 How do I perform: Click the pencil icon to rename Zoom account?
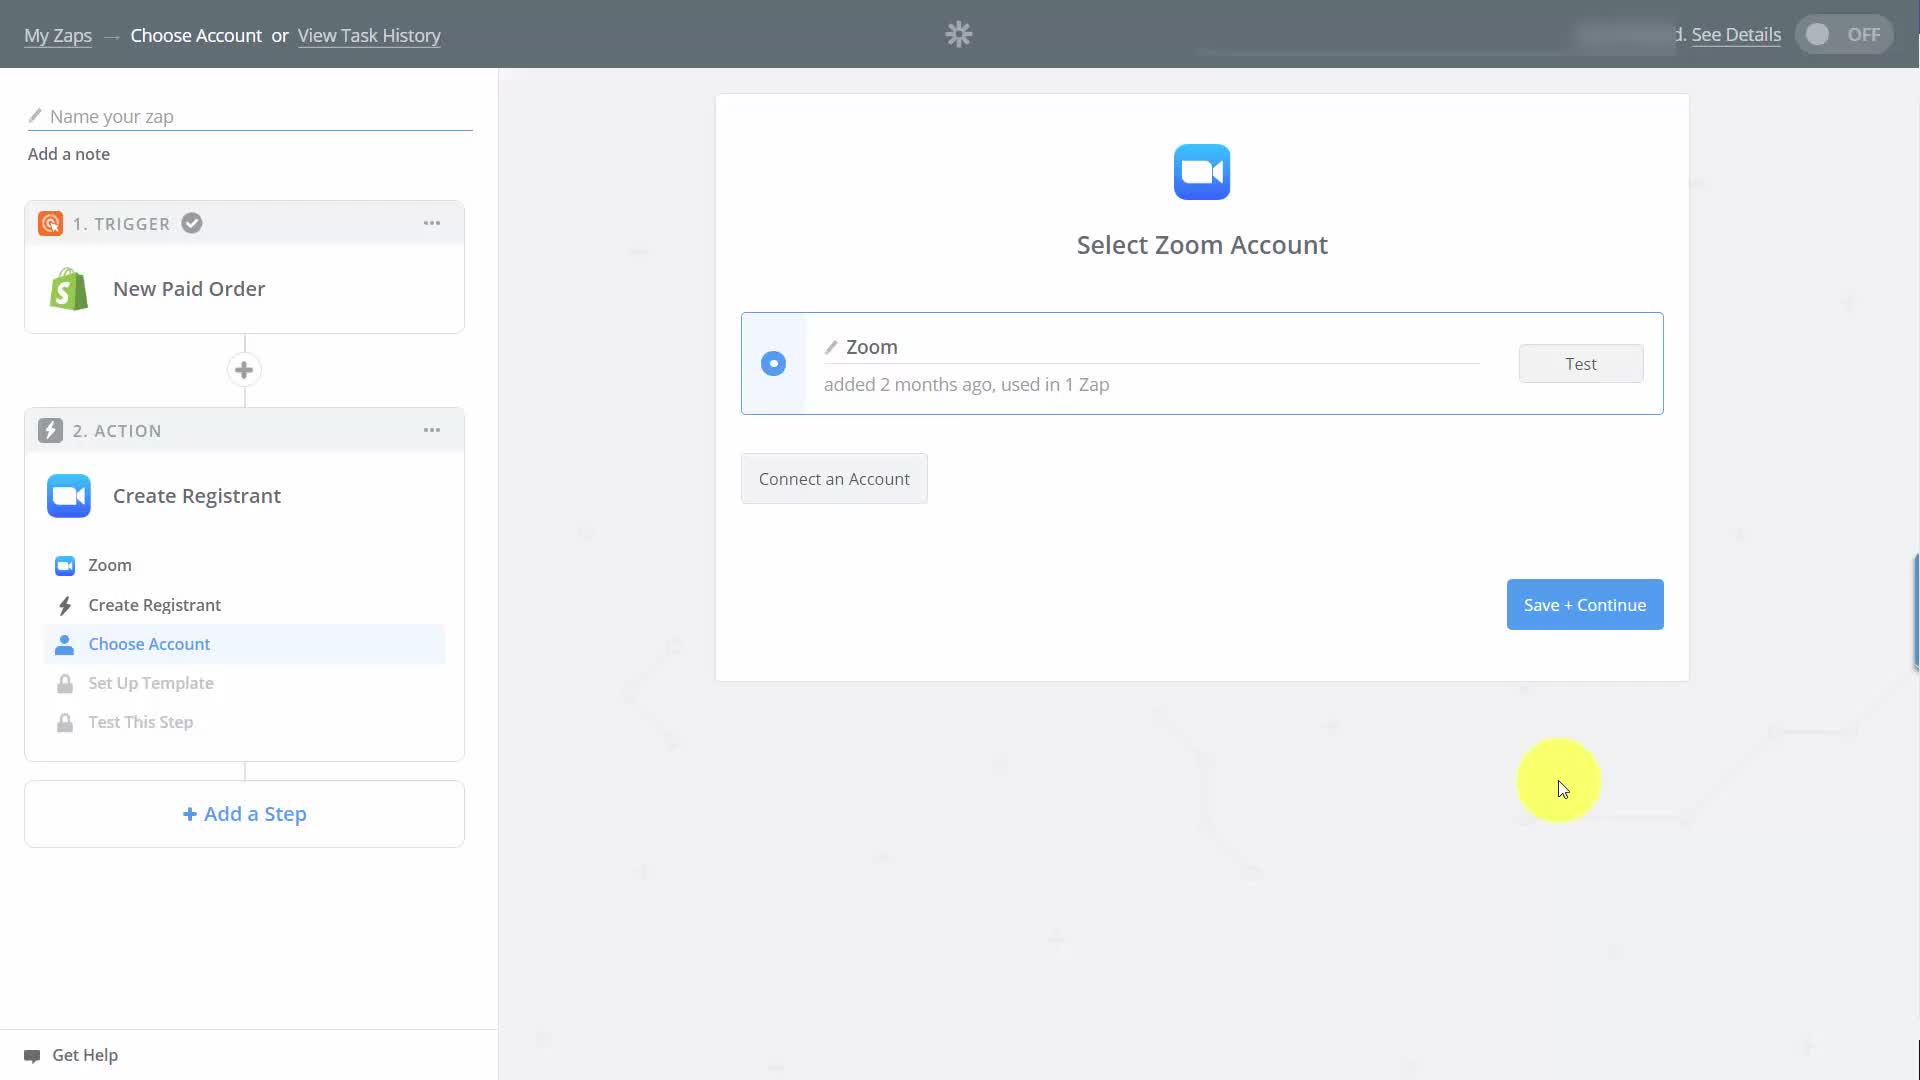pos(830,347)
